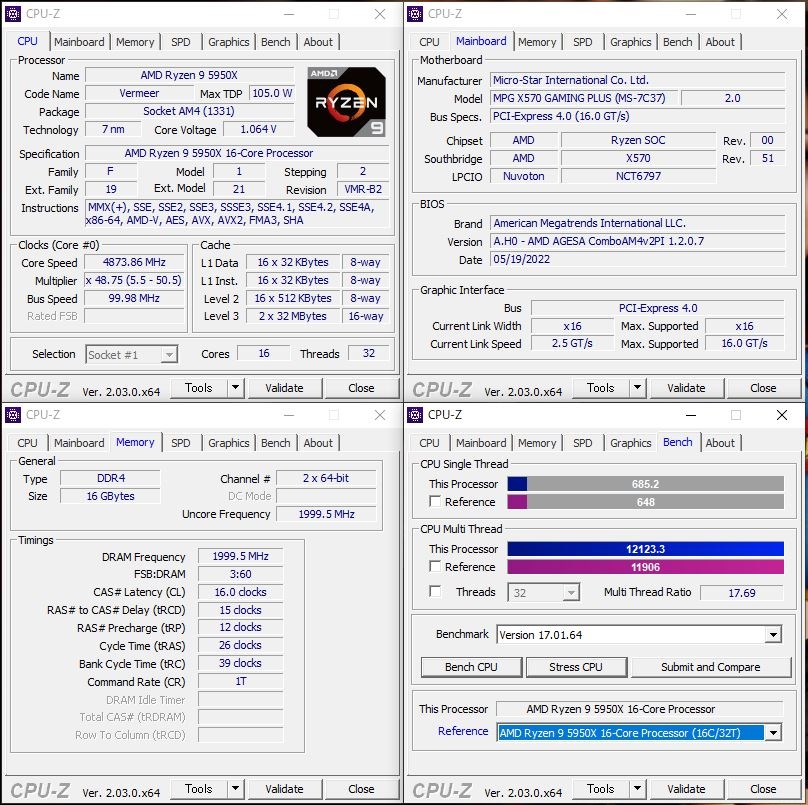Viewport: 808px width, 805px height.
Task: Click Multiplier value x 48.75
Action: point(134,280)
